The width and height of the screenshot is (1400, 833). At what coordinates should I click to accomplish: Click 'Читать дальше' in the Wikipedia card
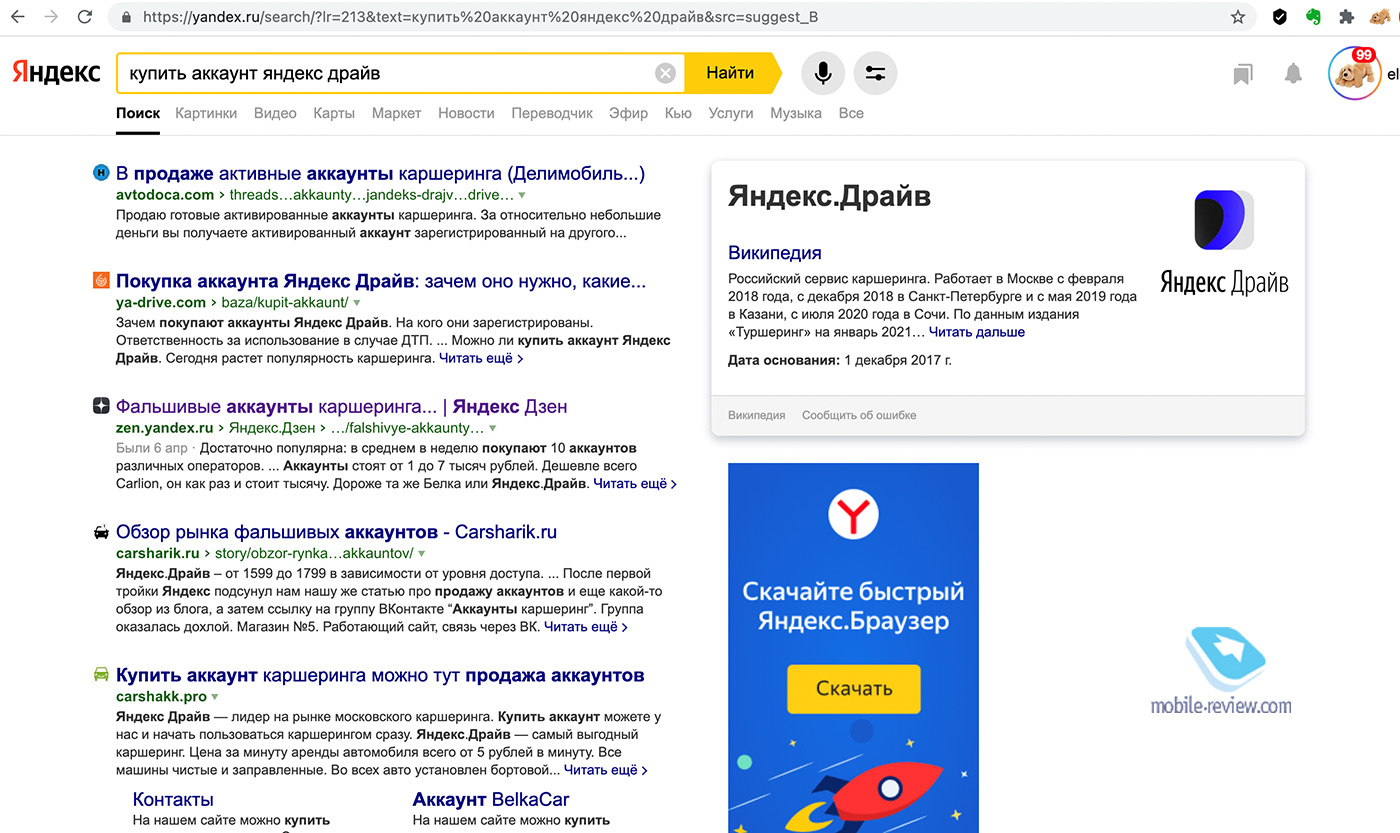pos(977,332)
